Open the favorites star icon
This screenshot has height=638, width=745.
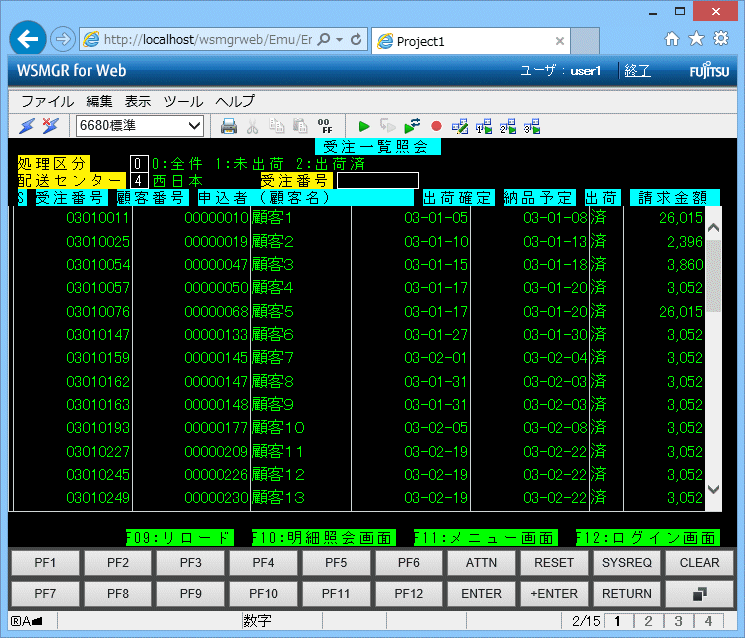pyautogui.click(x=696, y=38)
